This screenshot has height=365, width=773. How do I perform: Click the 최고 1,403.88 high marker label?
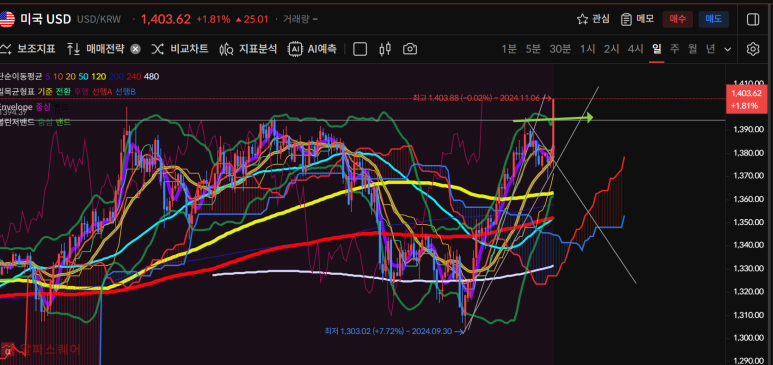(x=481, y=98)
